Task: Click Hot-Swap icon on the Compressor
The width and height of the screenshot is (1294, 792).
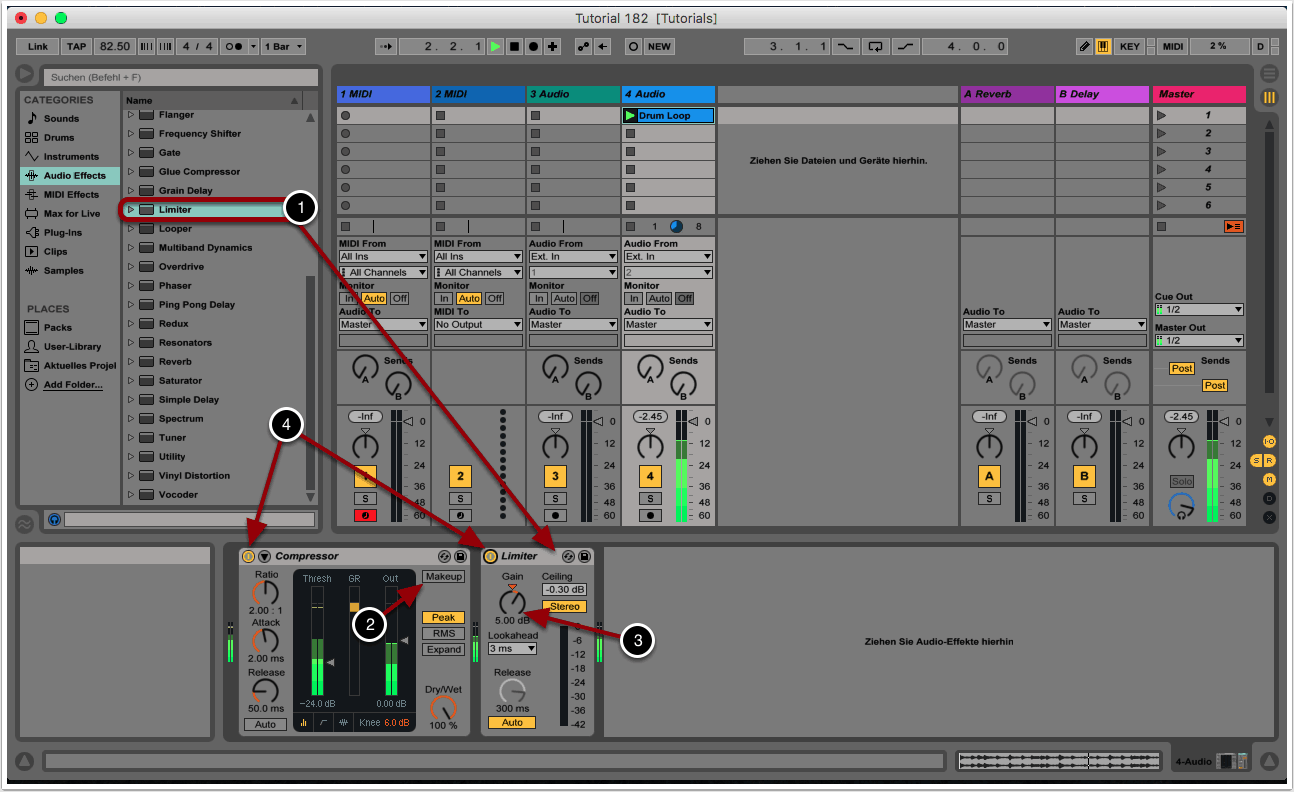Action: pyautogui.click(x=444, y=556)
